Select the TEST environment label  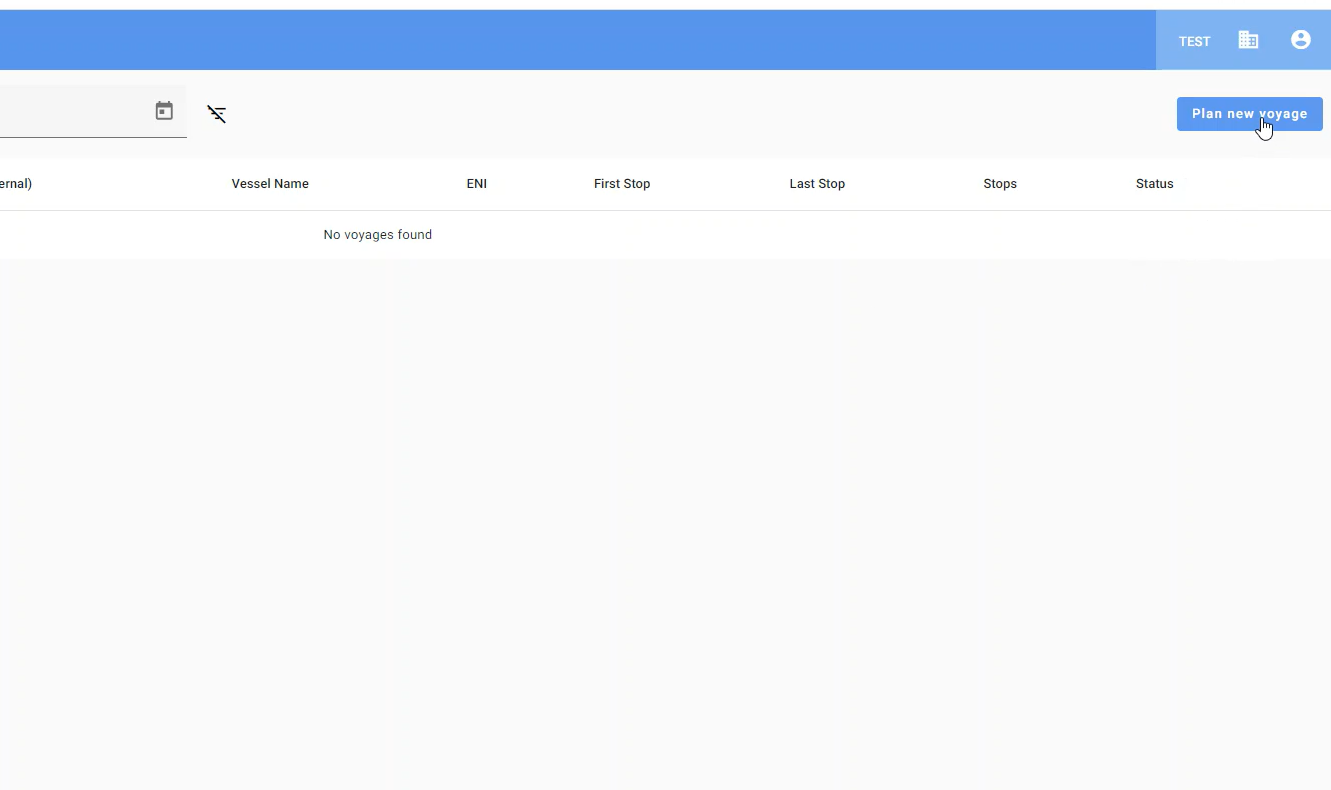(x=1194, y=41)
